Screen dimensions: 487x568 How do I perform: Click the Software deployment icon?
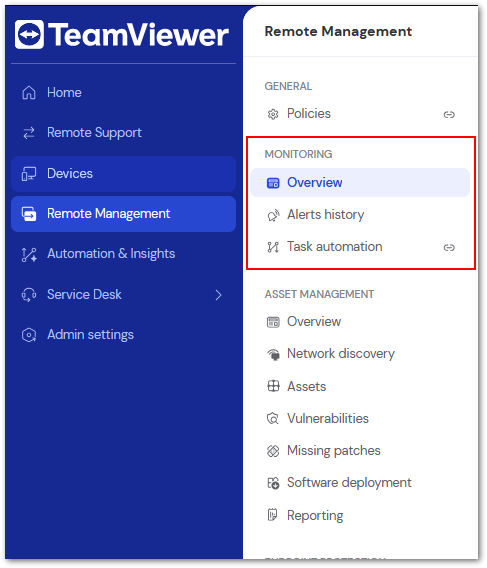coord(273,483)
